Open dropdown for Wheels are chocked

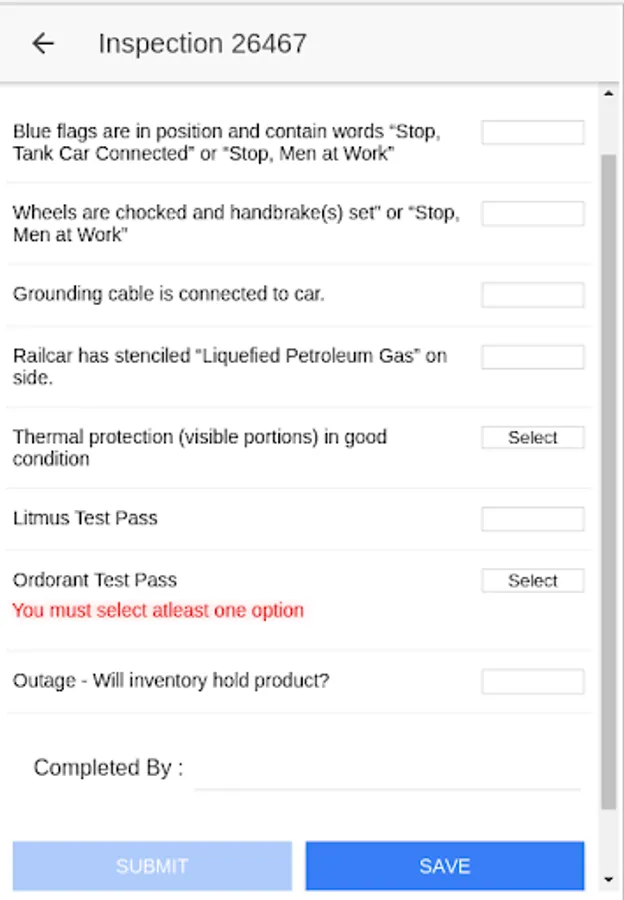click(x=532, y=214)
